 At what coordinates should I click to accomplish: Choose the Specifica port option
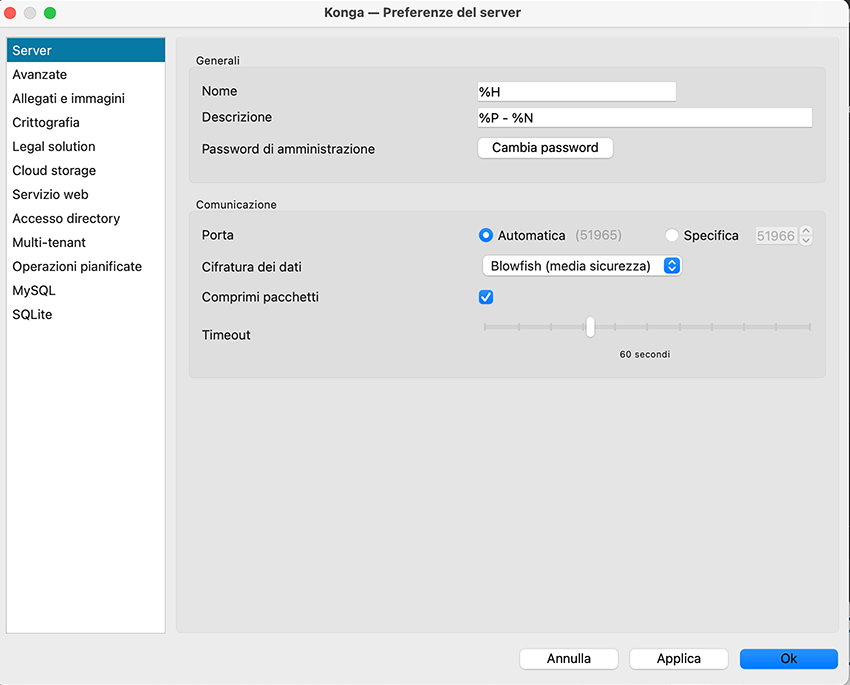672,236
